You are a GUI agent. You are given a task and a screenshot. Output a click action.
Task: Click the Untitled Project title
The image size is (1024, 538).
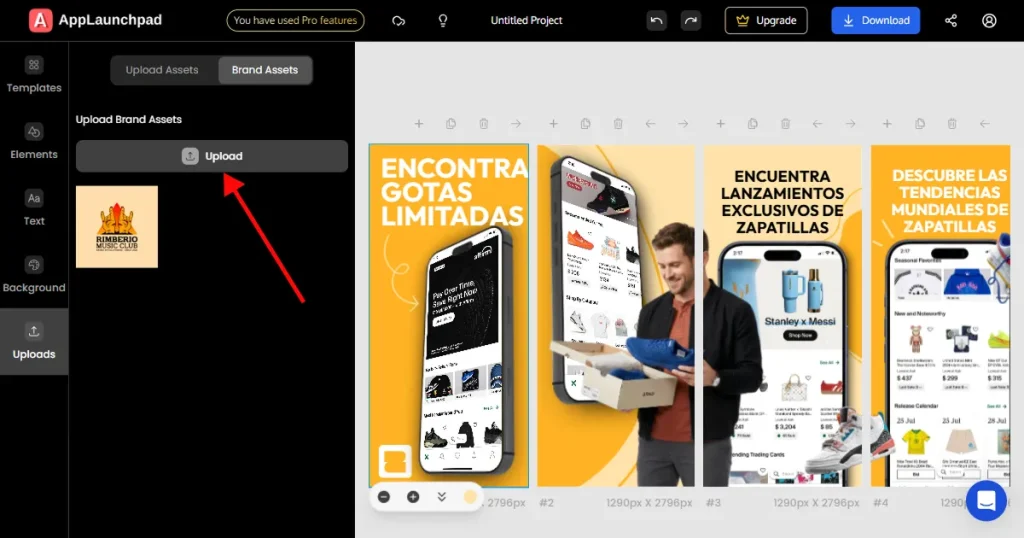click(x=526, y=20)
